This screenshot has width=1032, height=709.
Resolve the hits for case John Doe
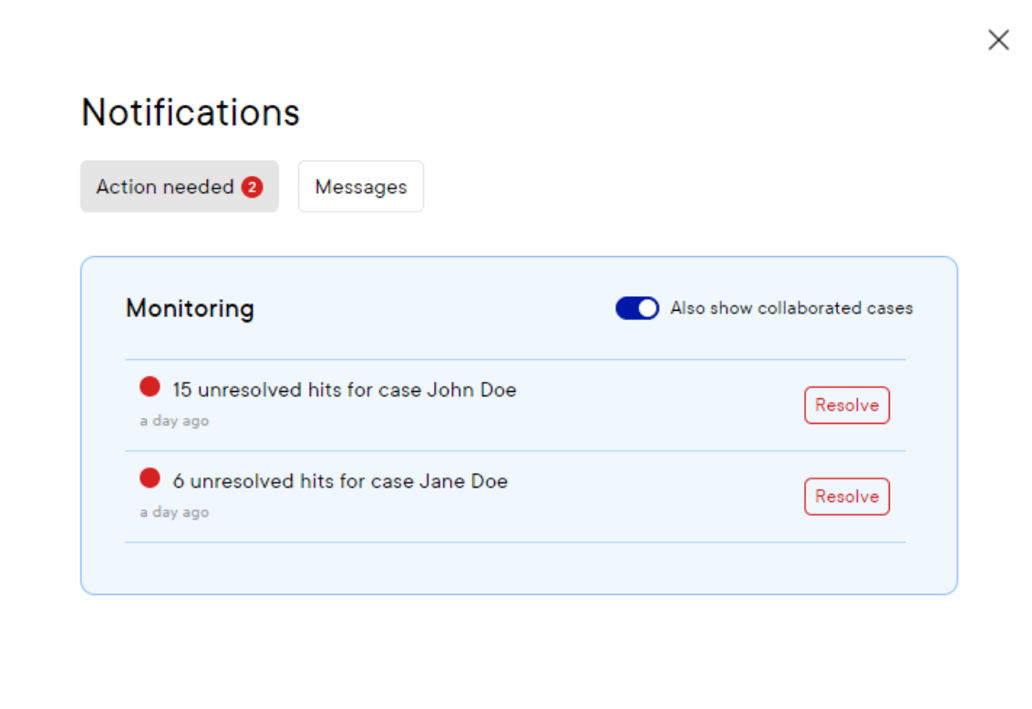pyautogui.click(x=846, y=405)
